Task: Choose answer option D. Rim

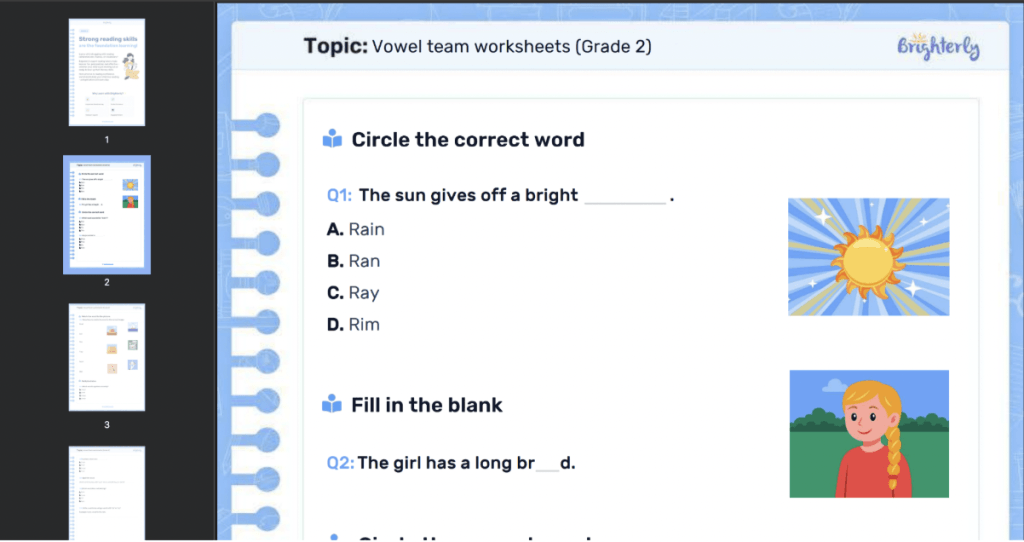Action: pos(353,325)
